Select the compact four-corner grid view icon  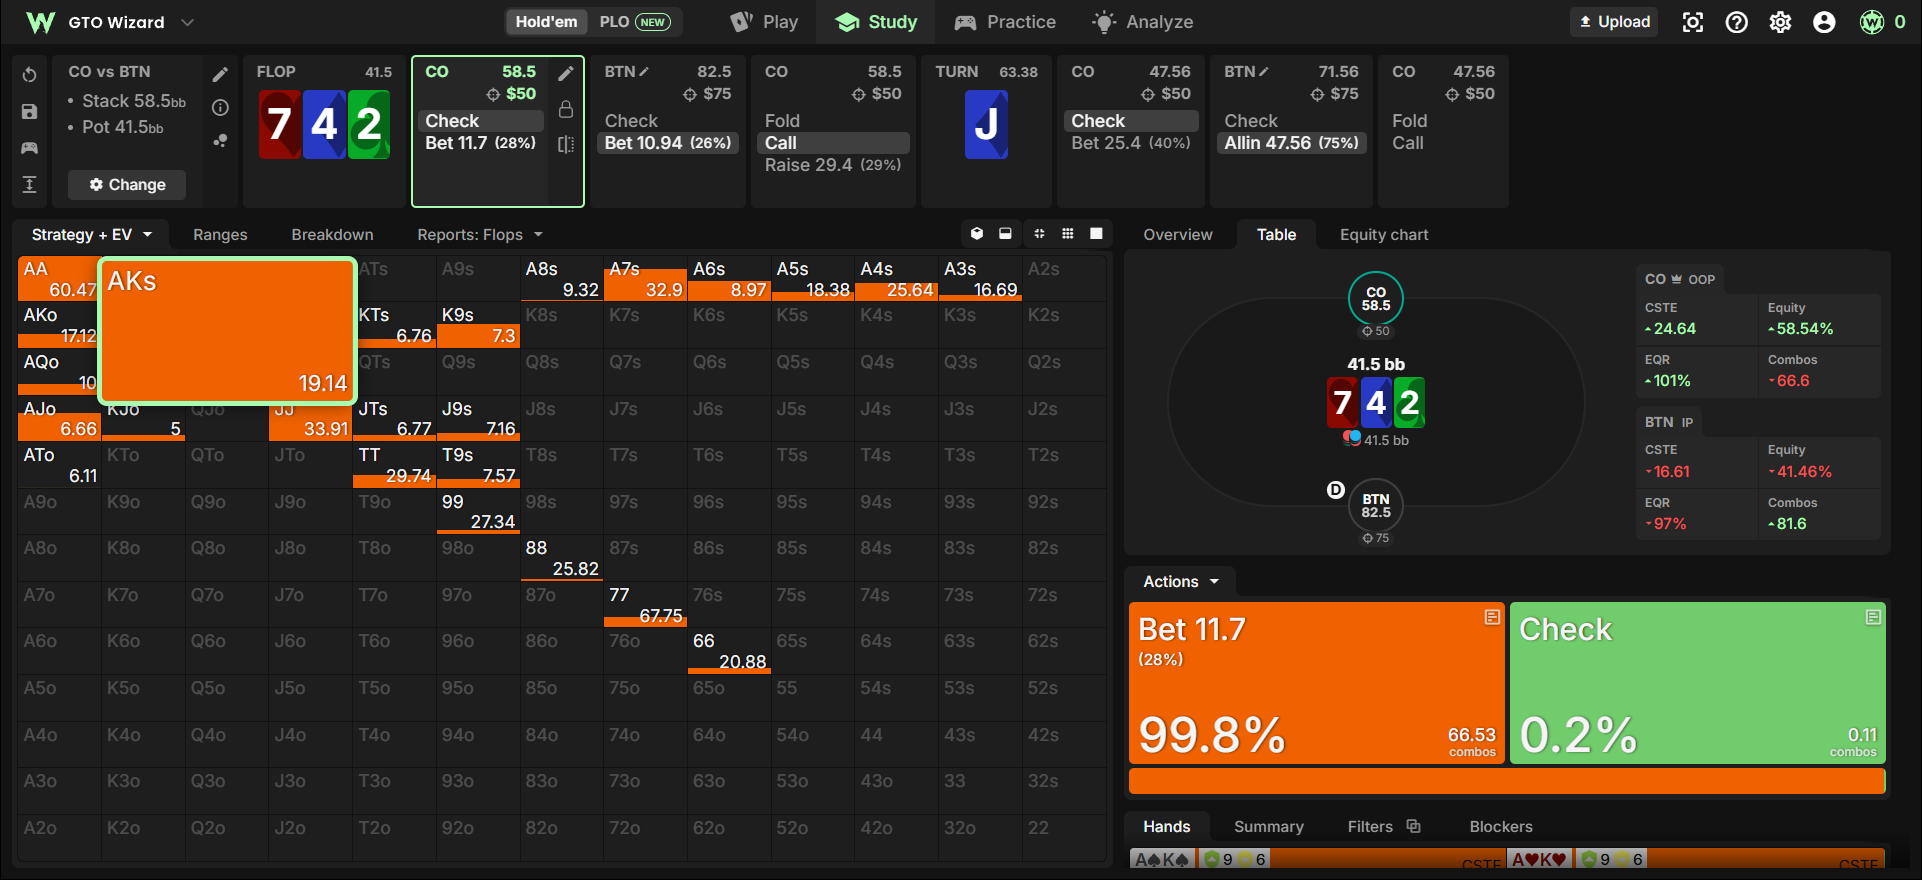pyautogui.click(x=1039, y=233)
